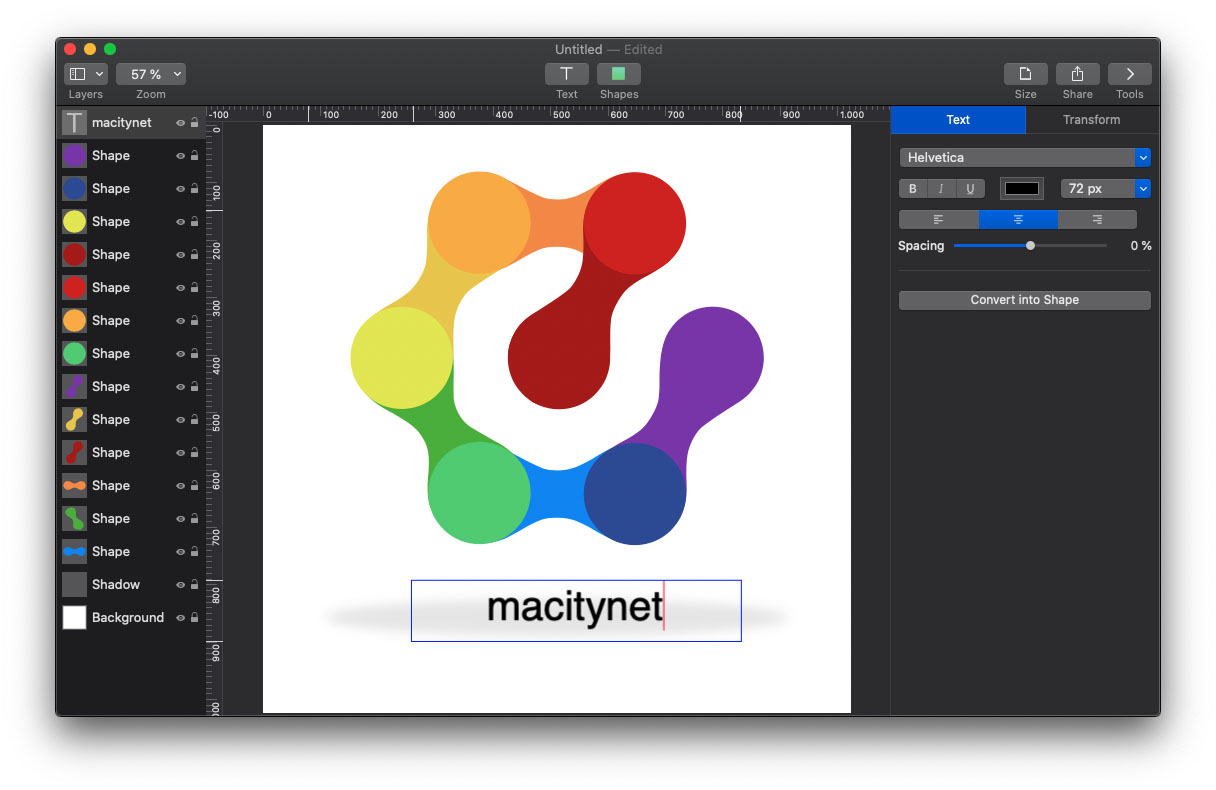Screen dimensions: 1216x790
Task: Click the Untitled window title
Action: click(x=579, y=49)
